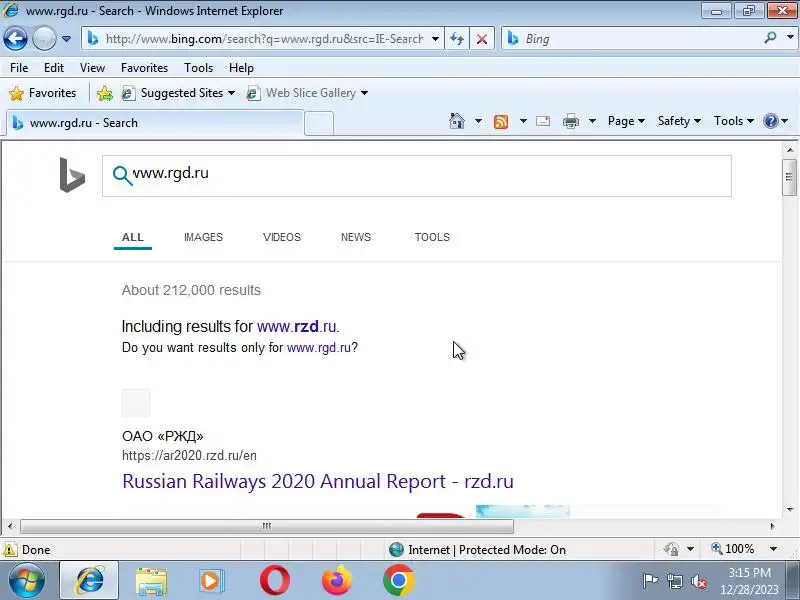Open the recent pages dropdown arrow
The image size is (800, 600).
click(x=66, y=39)
